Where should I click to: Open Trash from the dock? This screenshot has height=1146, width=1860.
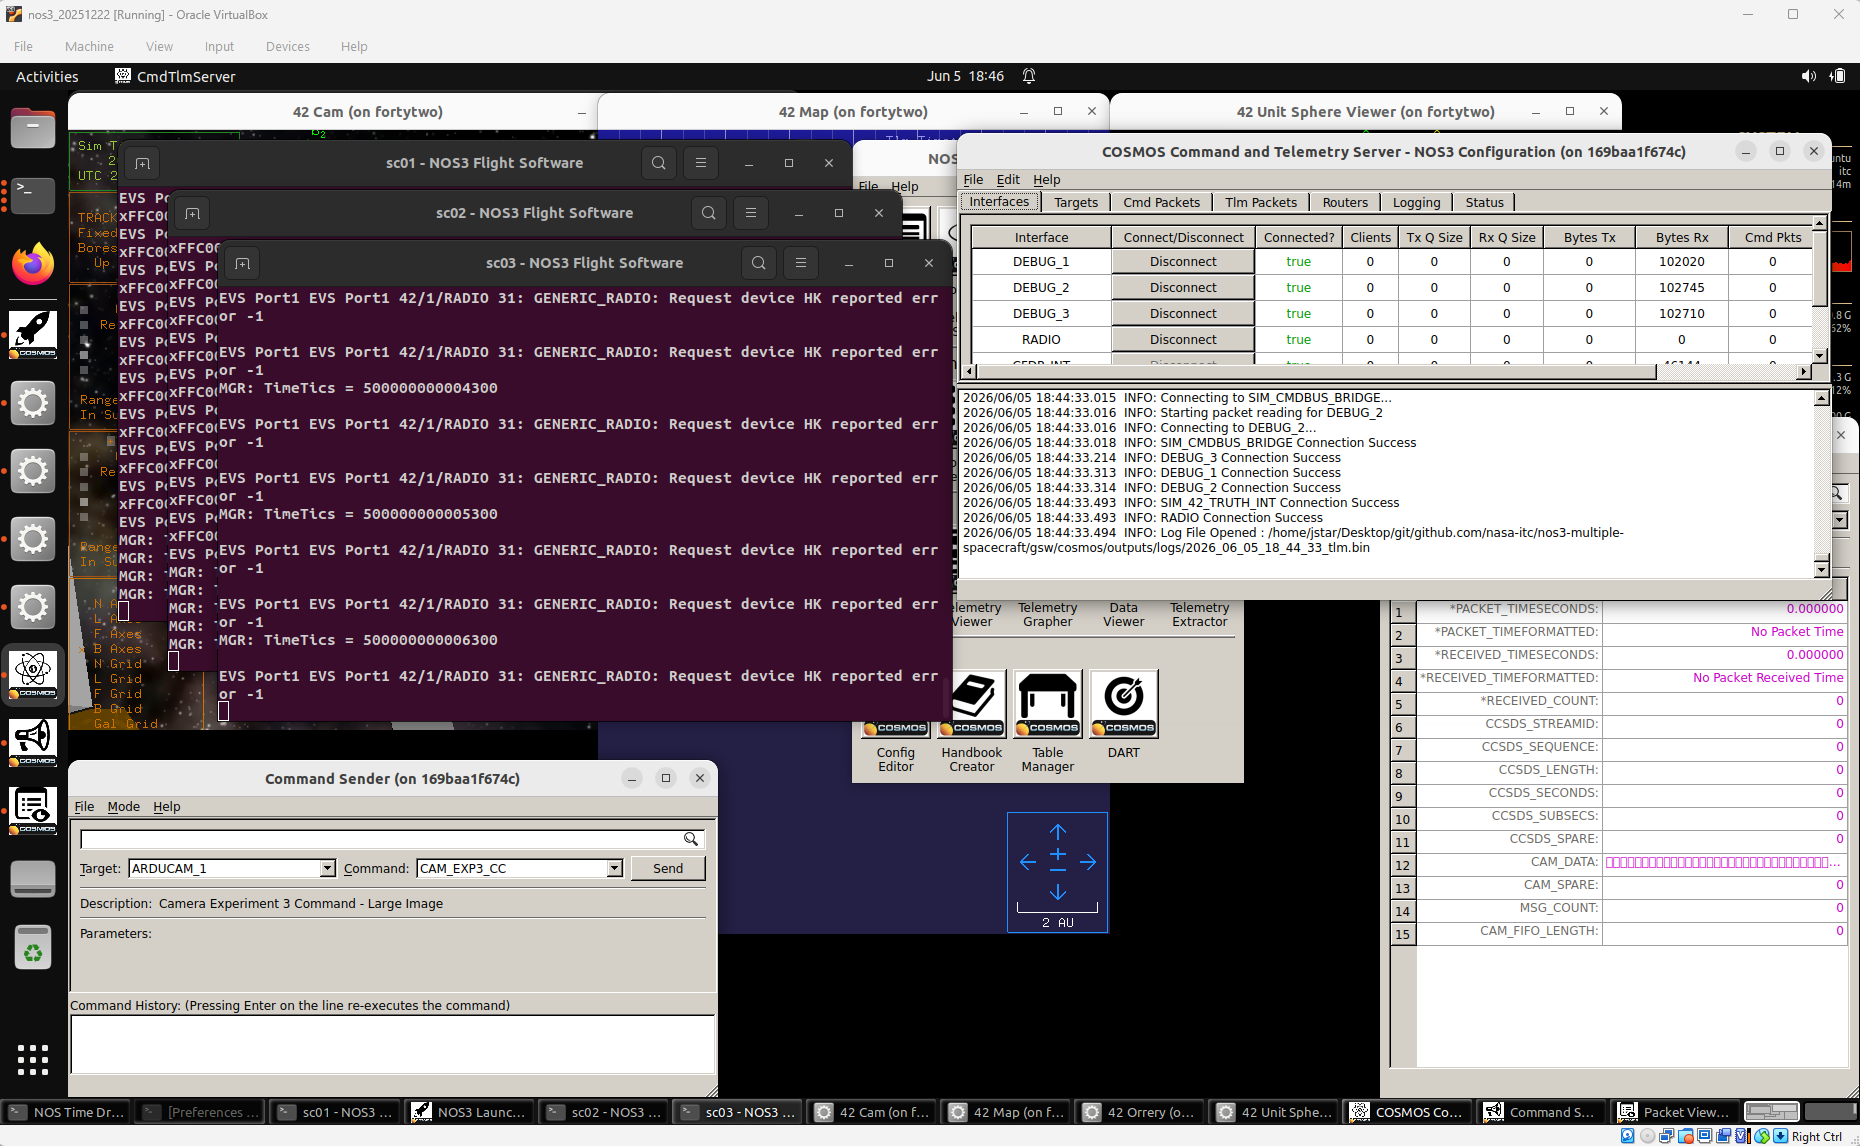(33, 946)
